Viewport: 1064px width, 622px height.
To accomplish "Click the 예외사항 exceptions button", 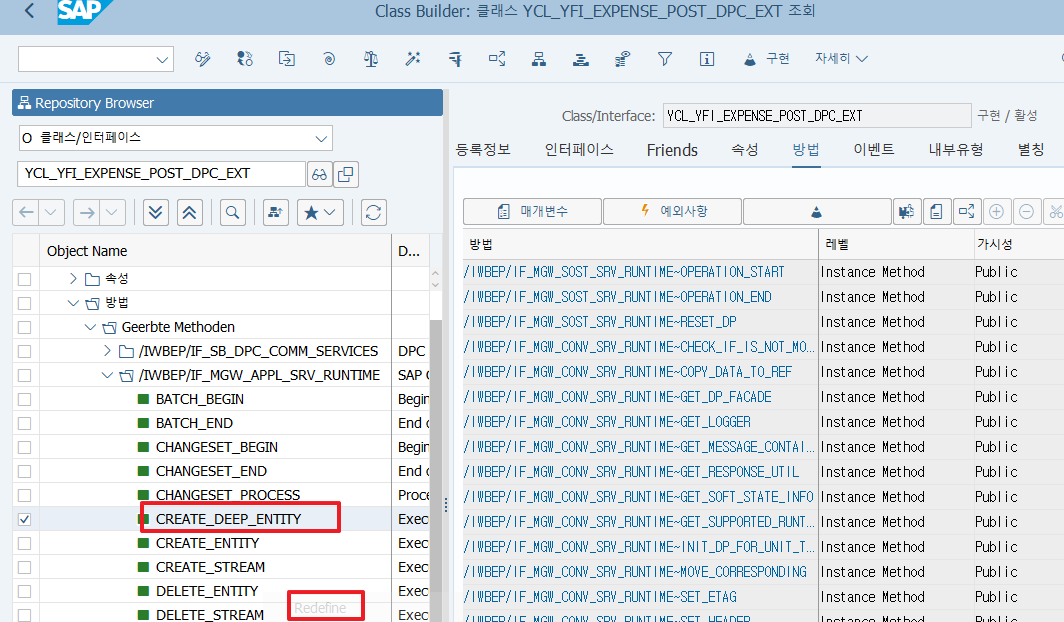I will point(672,212).
